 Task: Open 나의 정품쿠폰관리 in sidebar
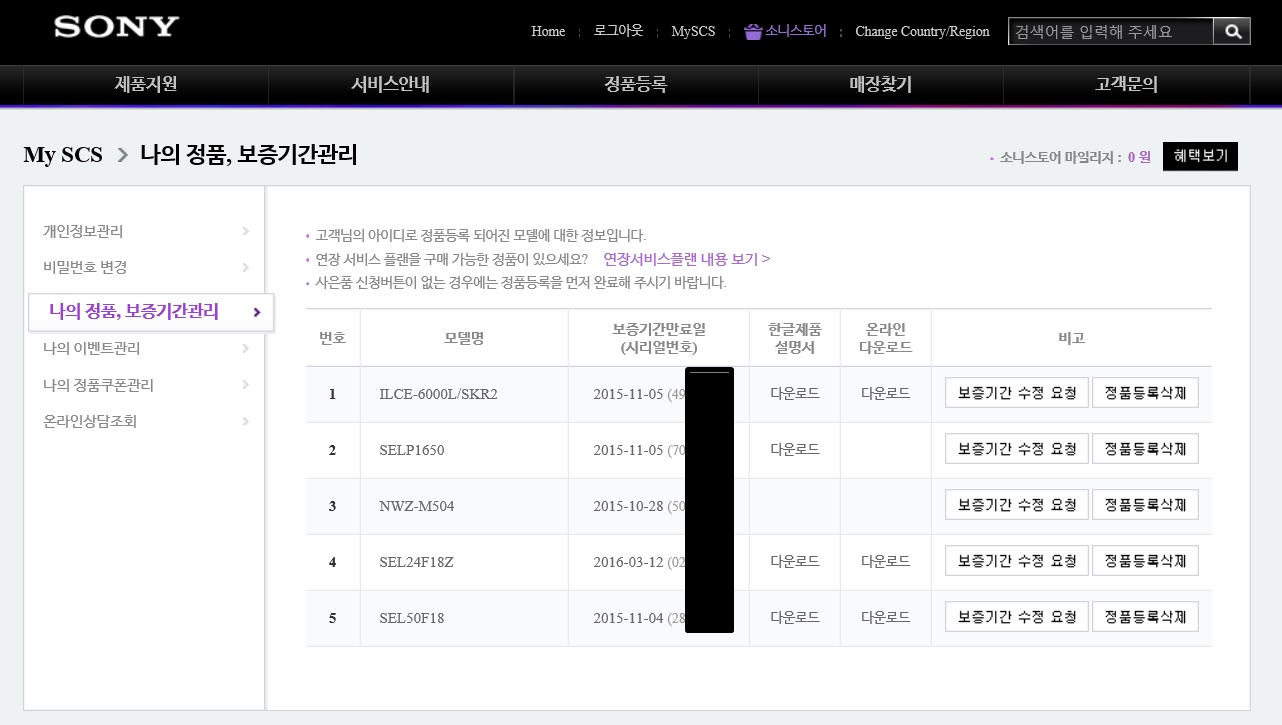[x=98, y=385]
